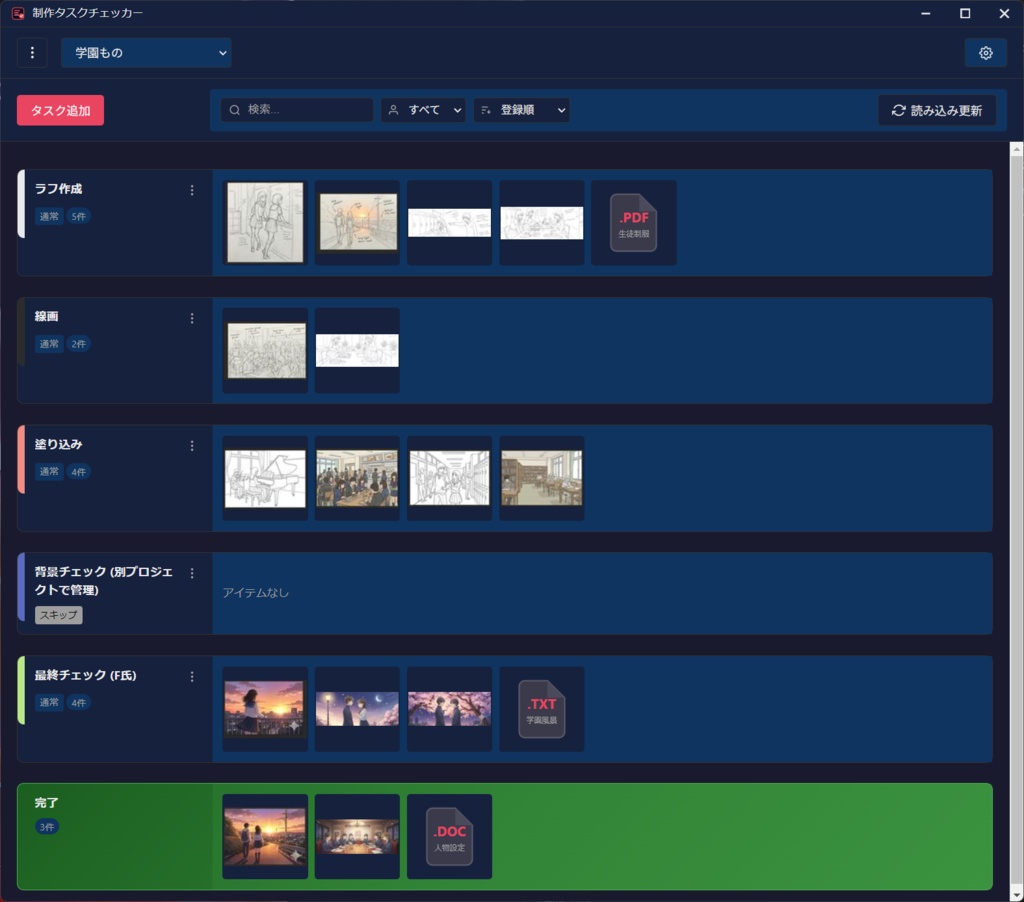This screenshot has height=902, width=1024.
Task: Select the 完了 section title
Action: pos(46,803)
